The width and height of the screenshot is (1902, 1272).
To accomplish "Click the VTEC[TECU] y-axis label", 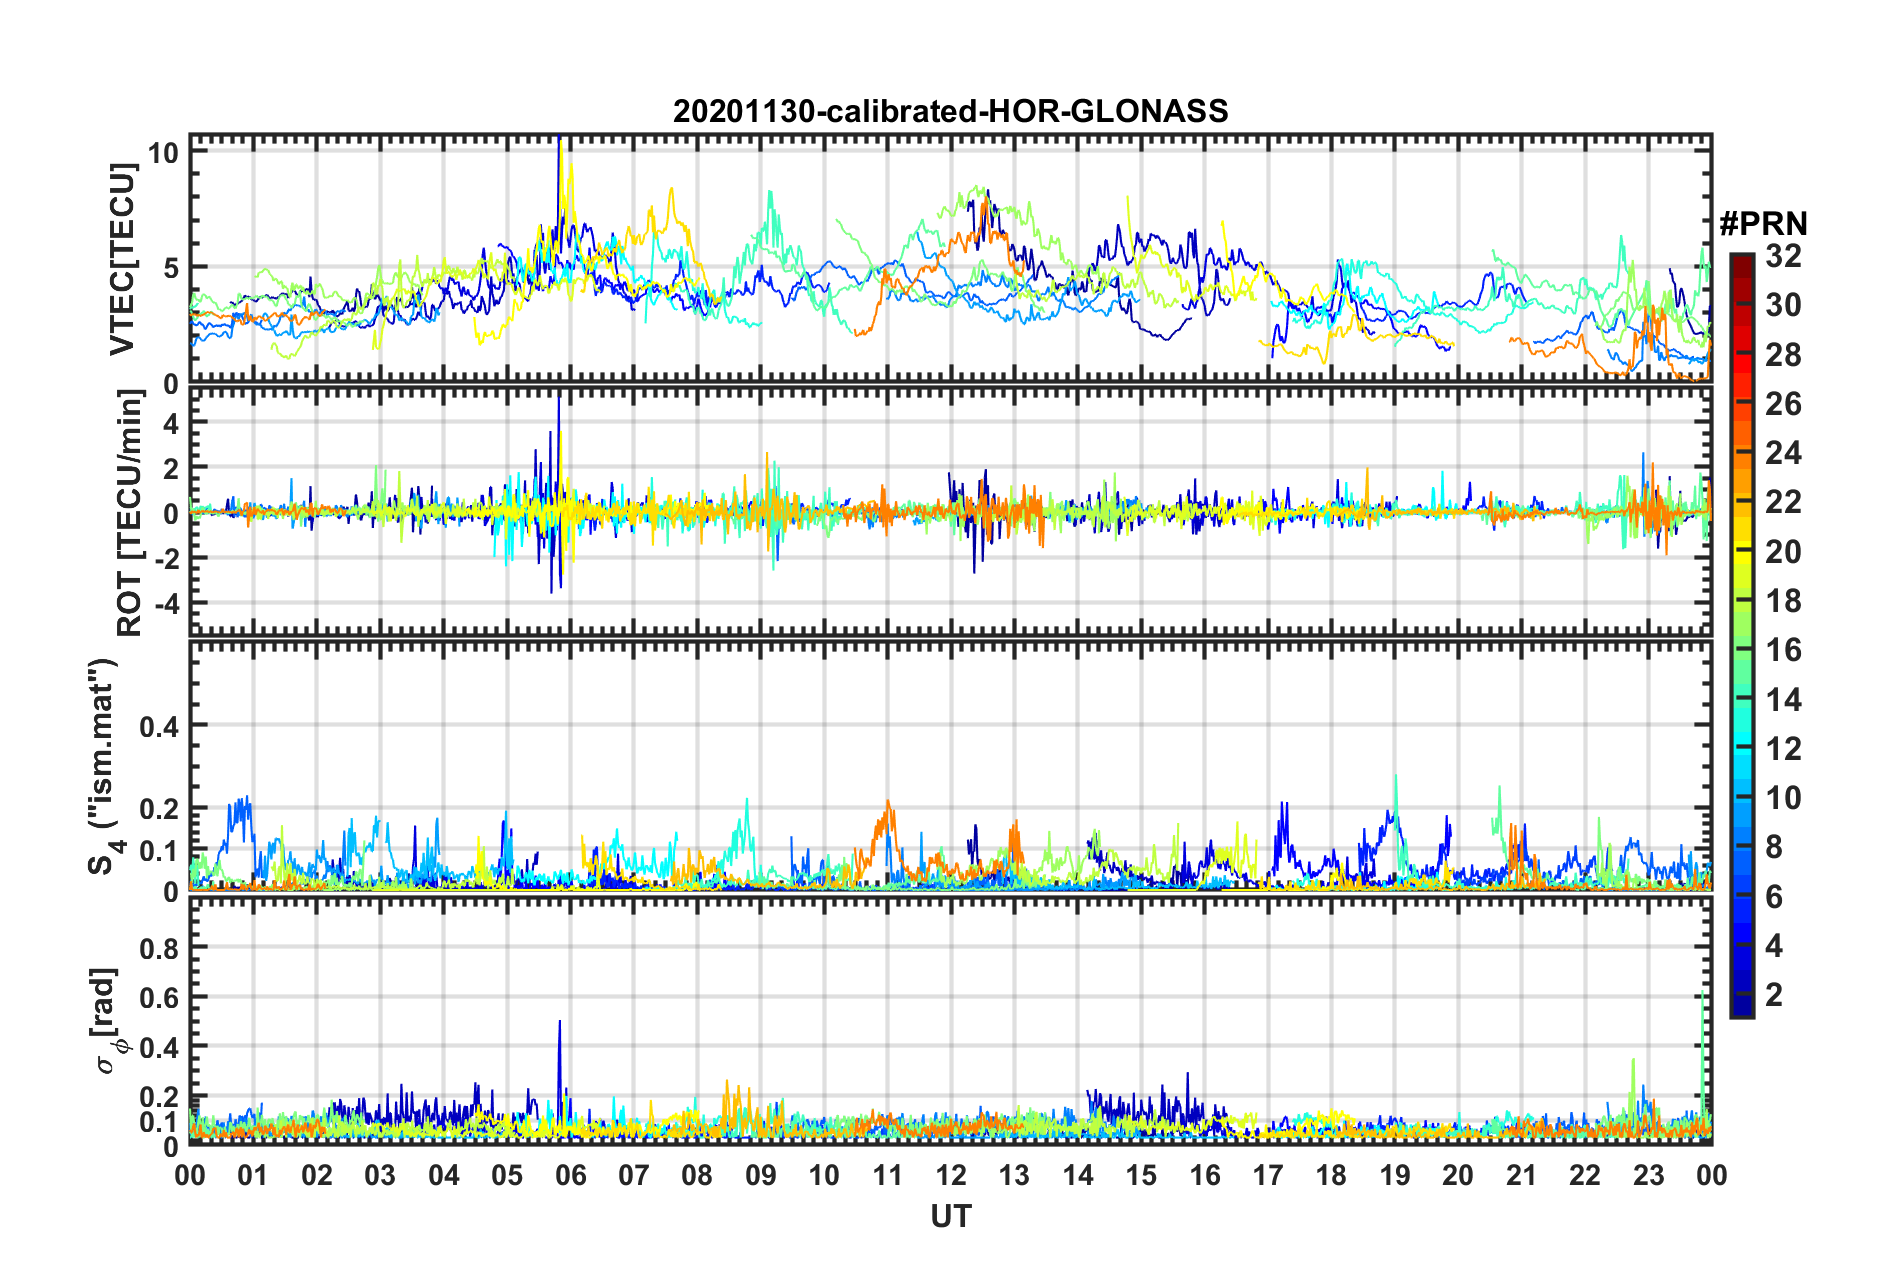I will (x=122, y=259).
